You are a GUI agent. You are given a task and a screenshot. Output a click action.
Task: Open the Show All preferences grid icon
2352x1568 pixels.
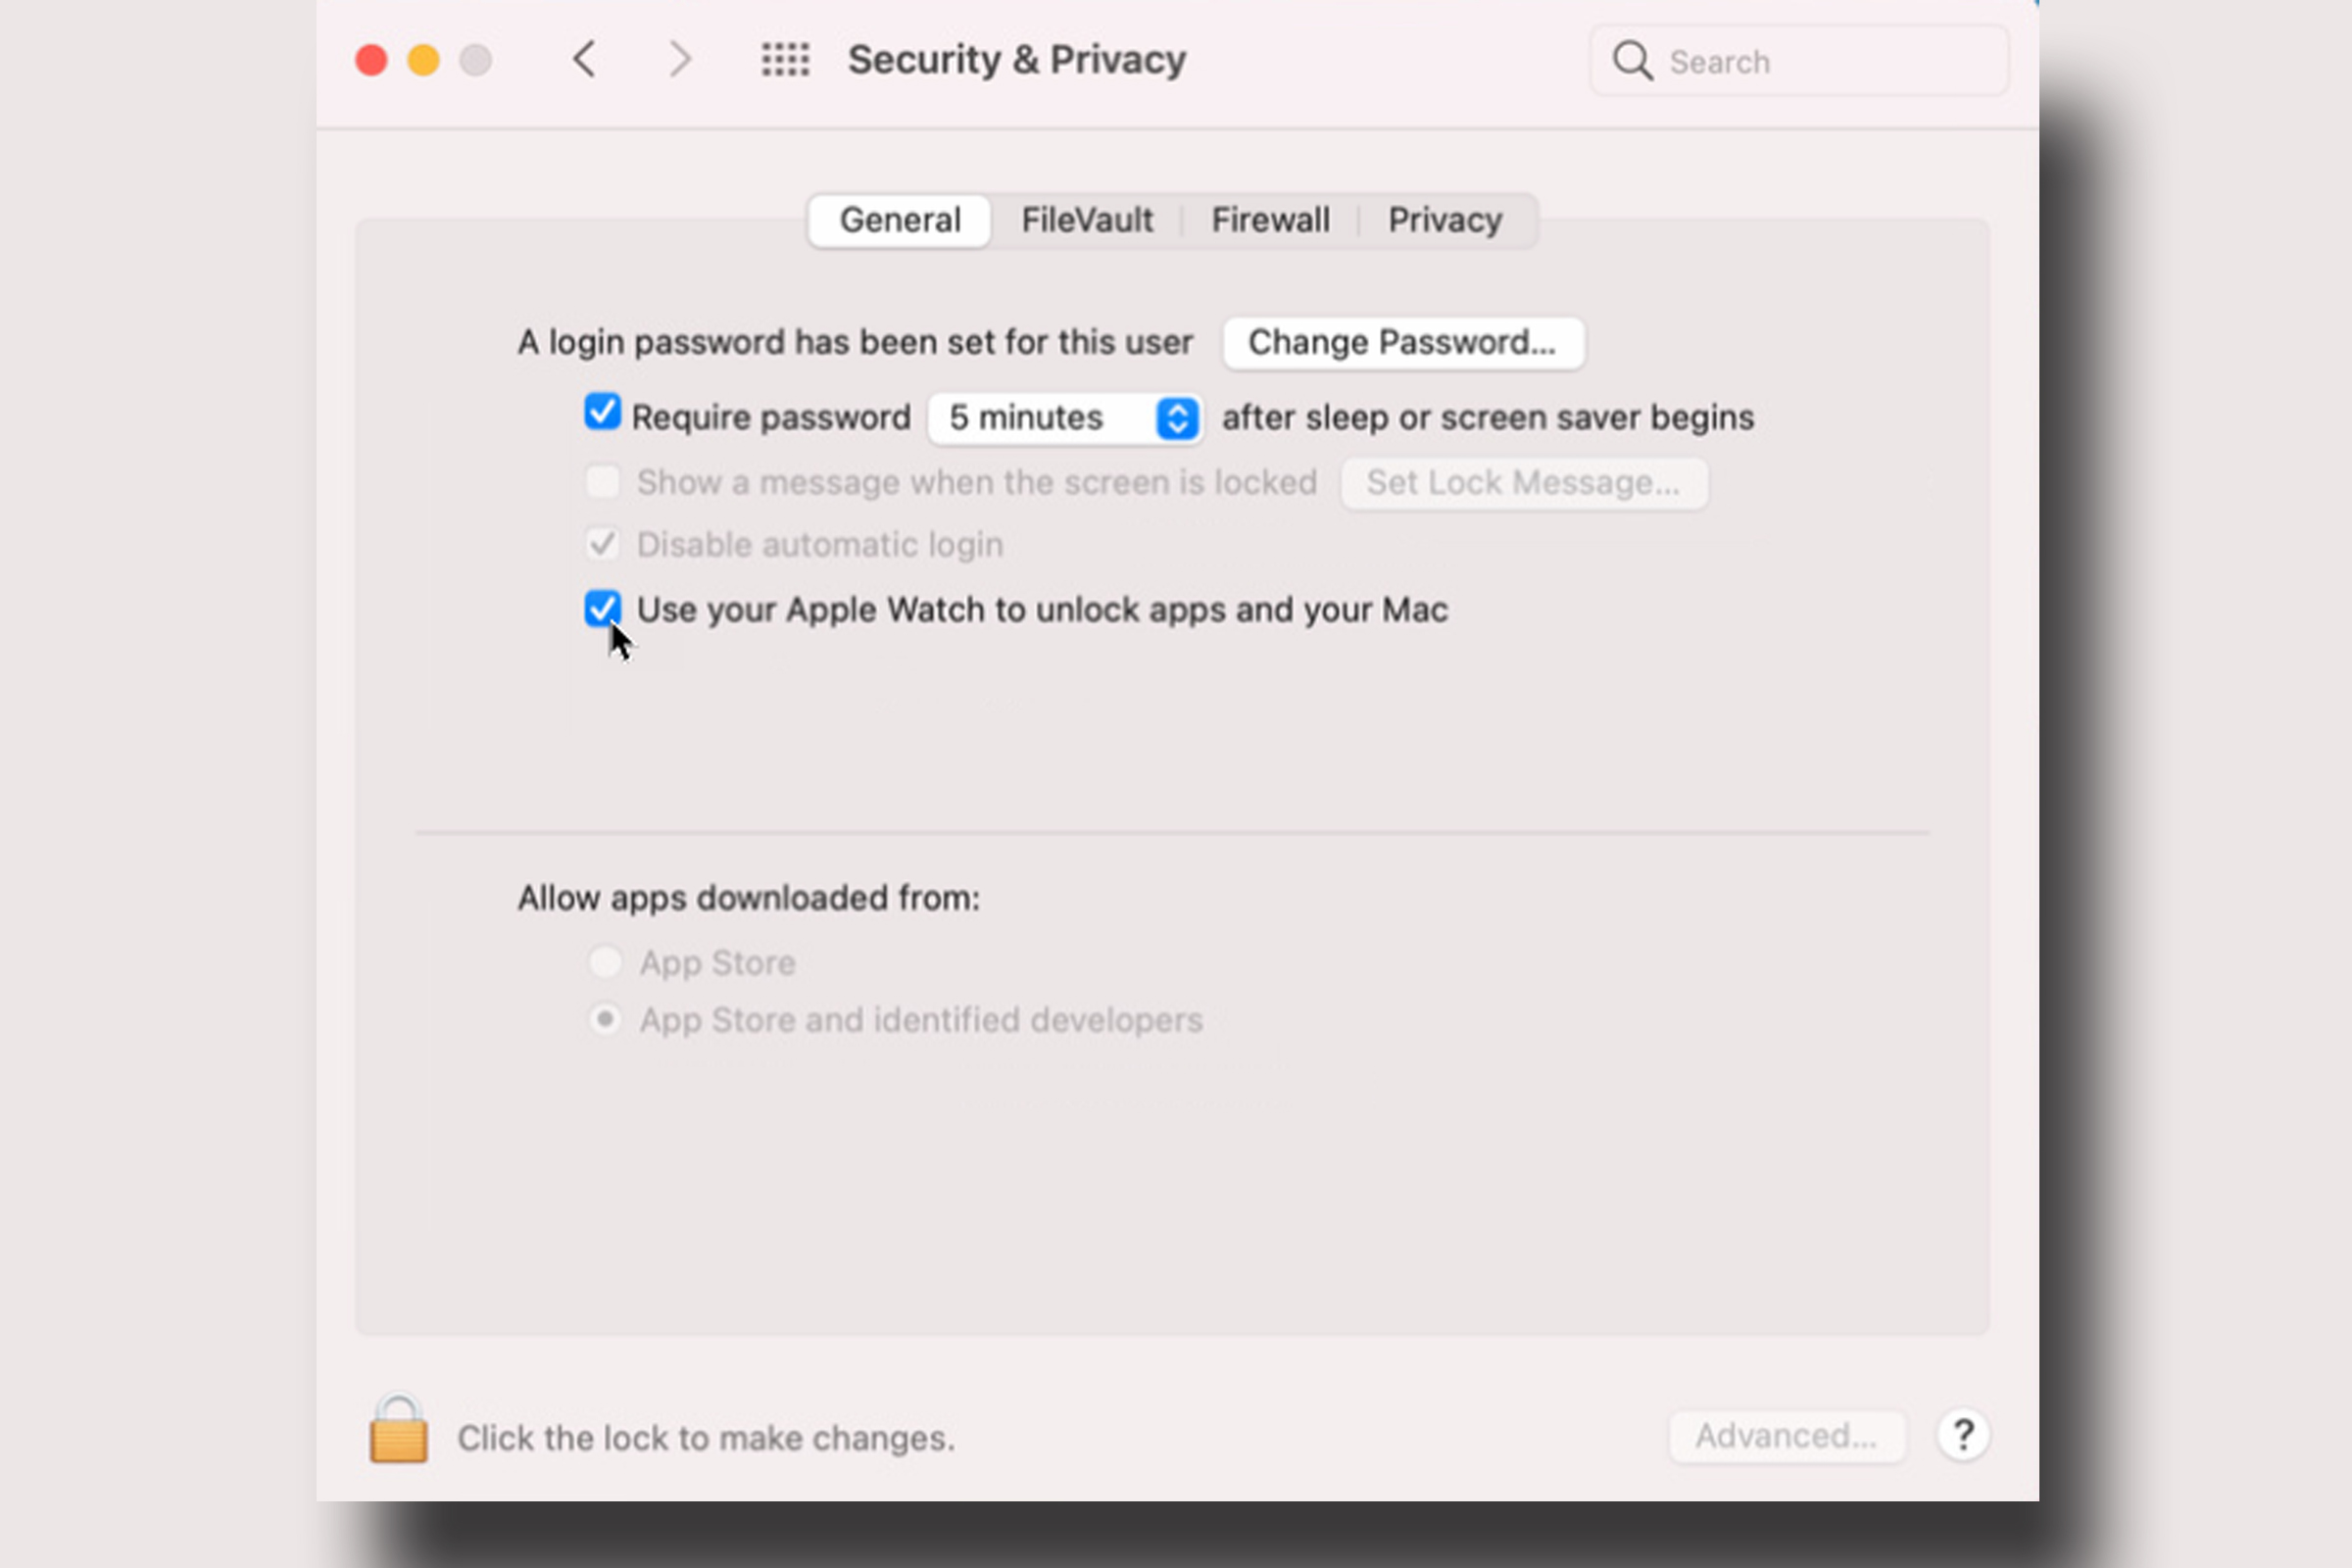point(785,59)
